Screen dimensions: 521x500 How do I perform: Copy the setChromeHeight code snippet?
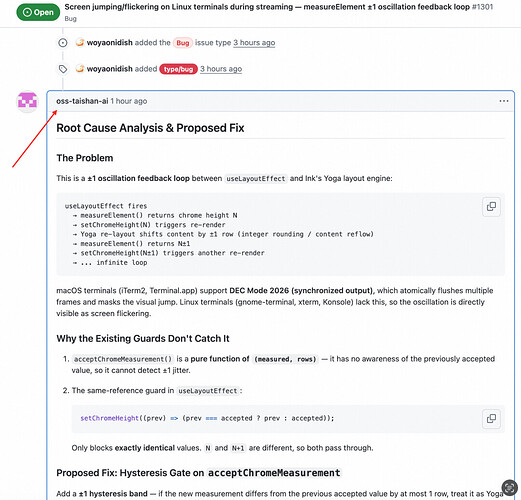[x=491, y=419]
